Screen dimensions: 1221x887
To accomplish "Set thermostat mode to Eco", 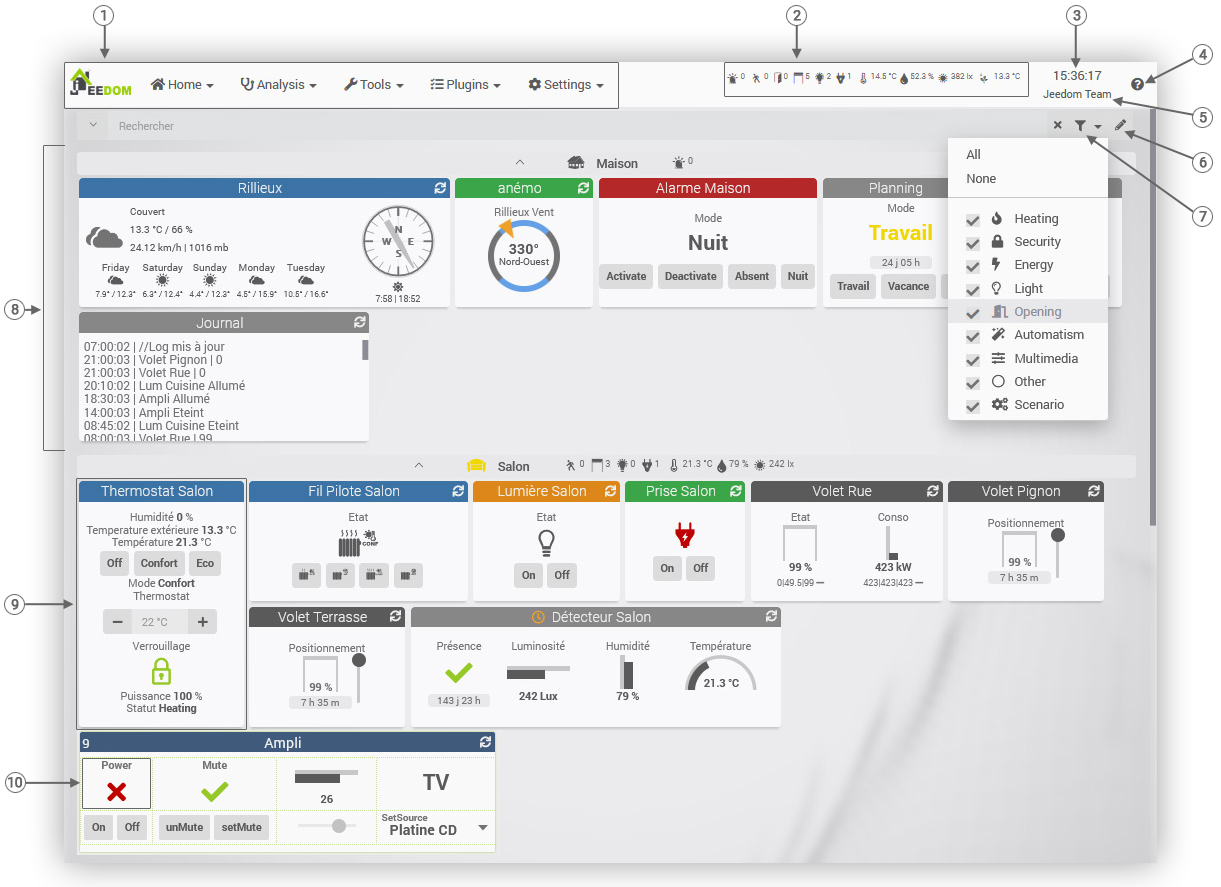I will (204, 562).
